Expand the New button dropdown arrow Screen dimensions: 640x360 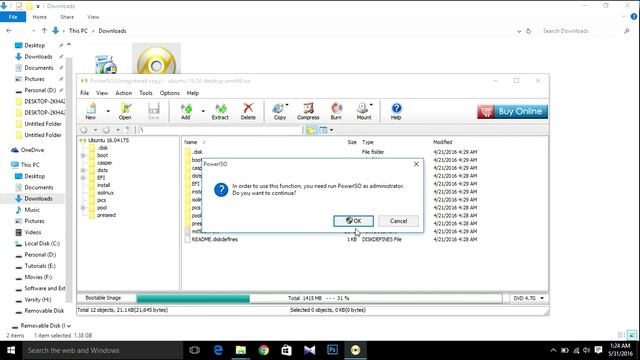108,111
